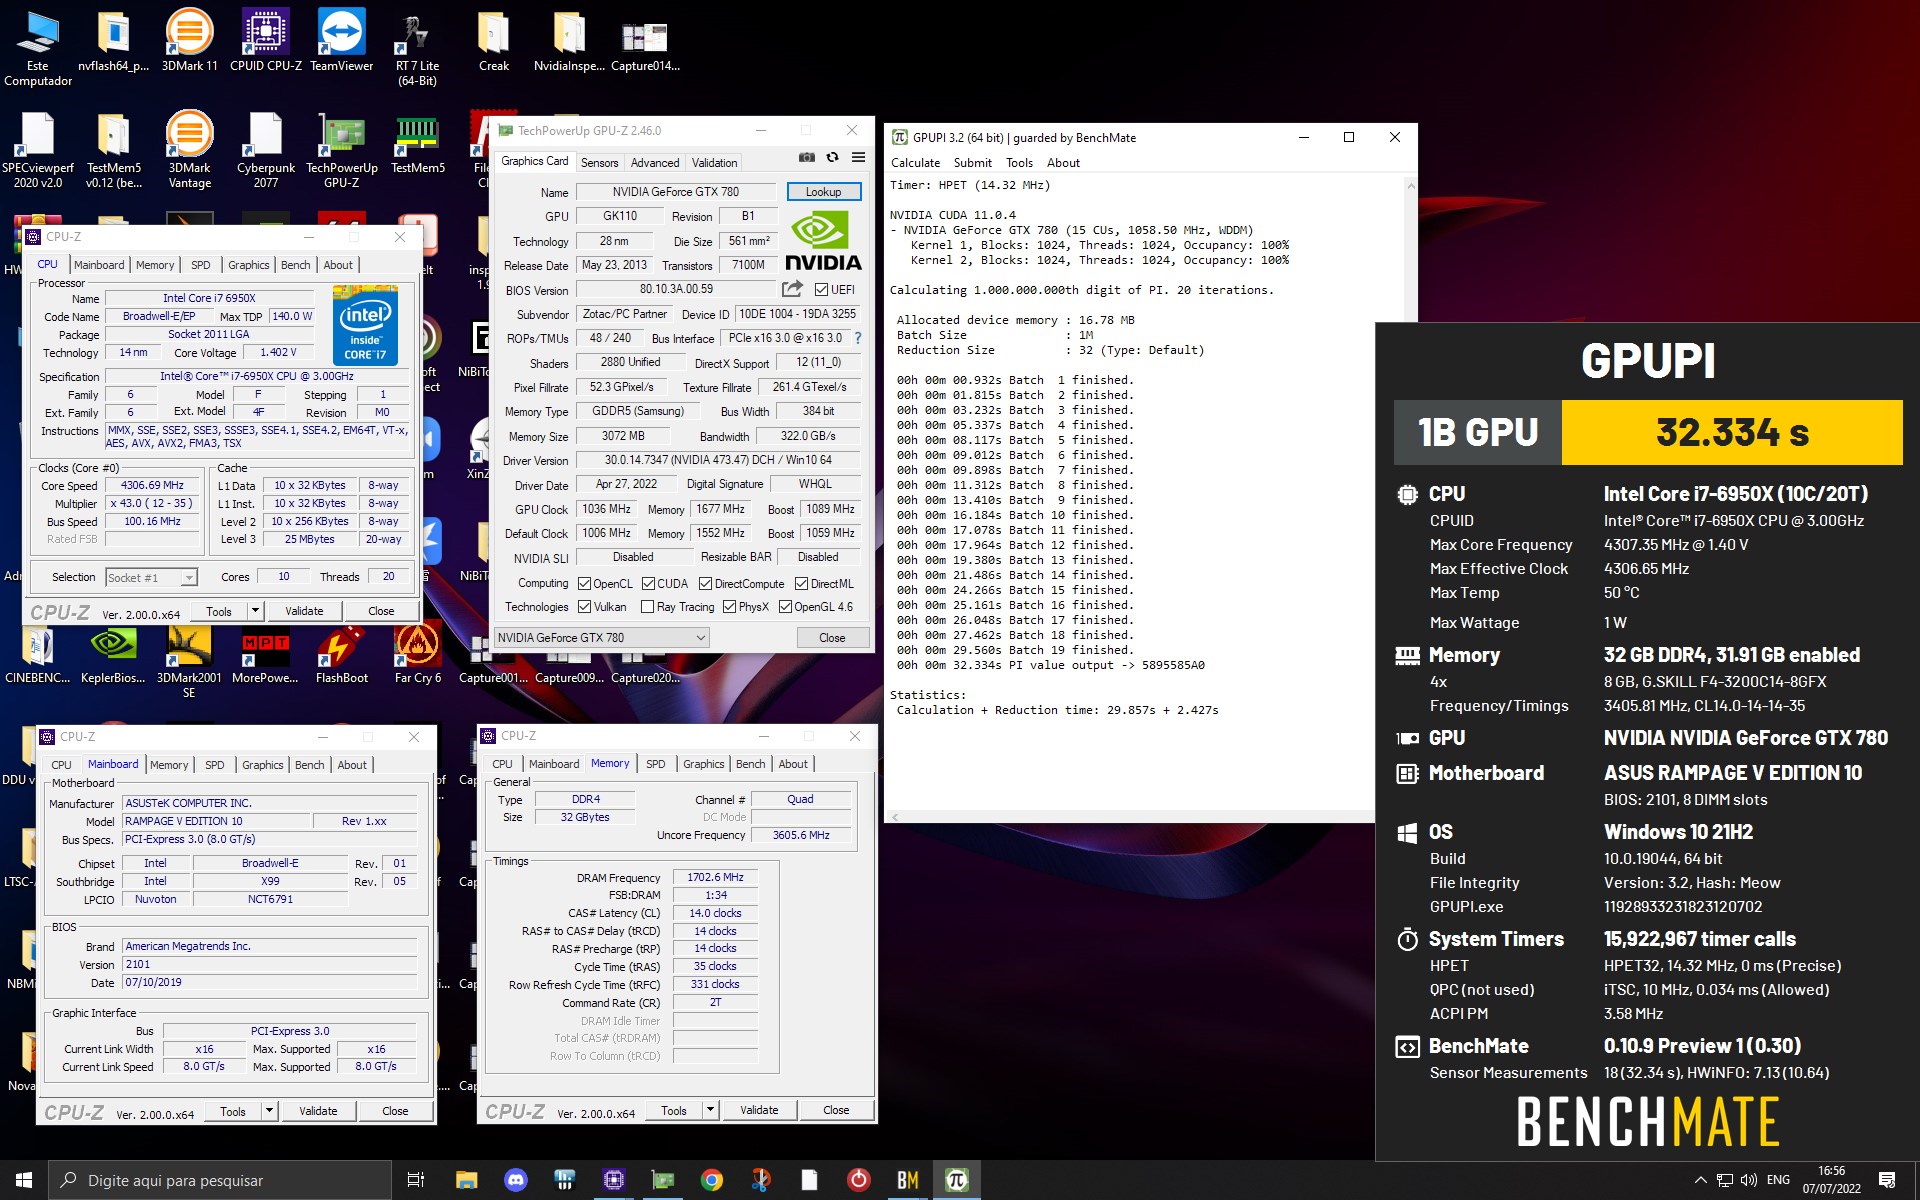Expand Tools dropdown arrow in Mainboard CPU-Z window
1920x1200 pixels.
pos(269,1111)
